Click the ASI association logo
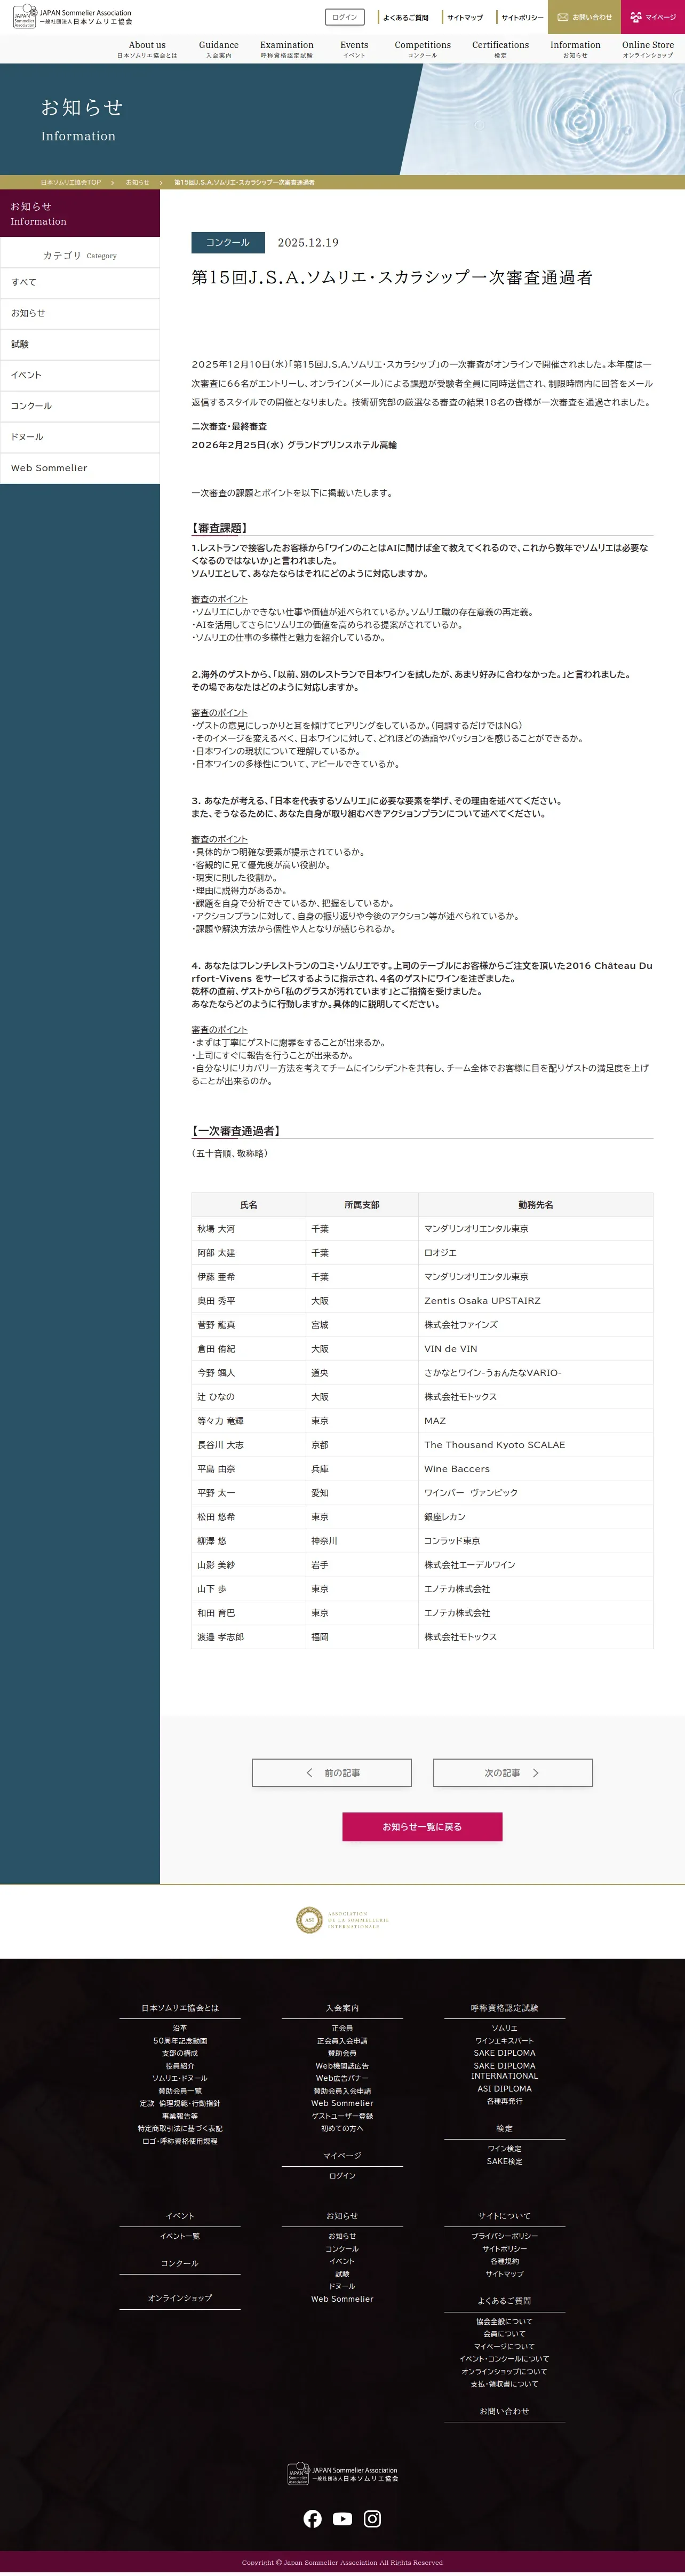The image size is (685, 2576). [342, 1919]
